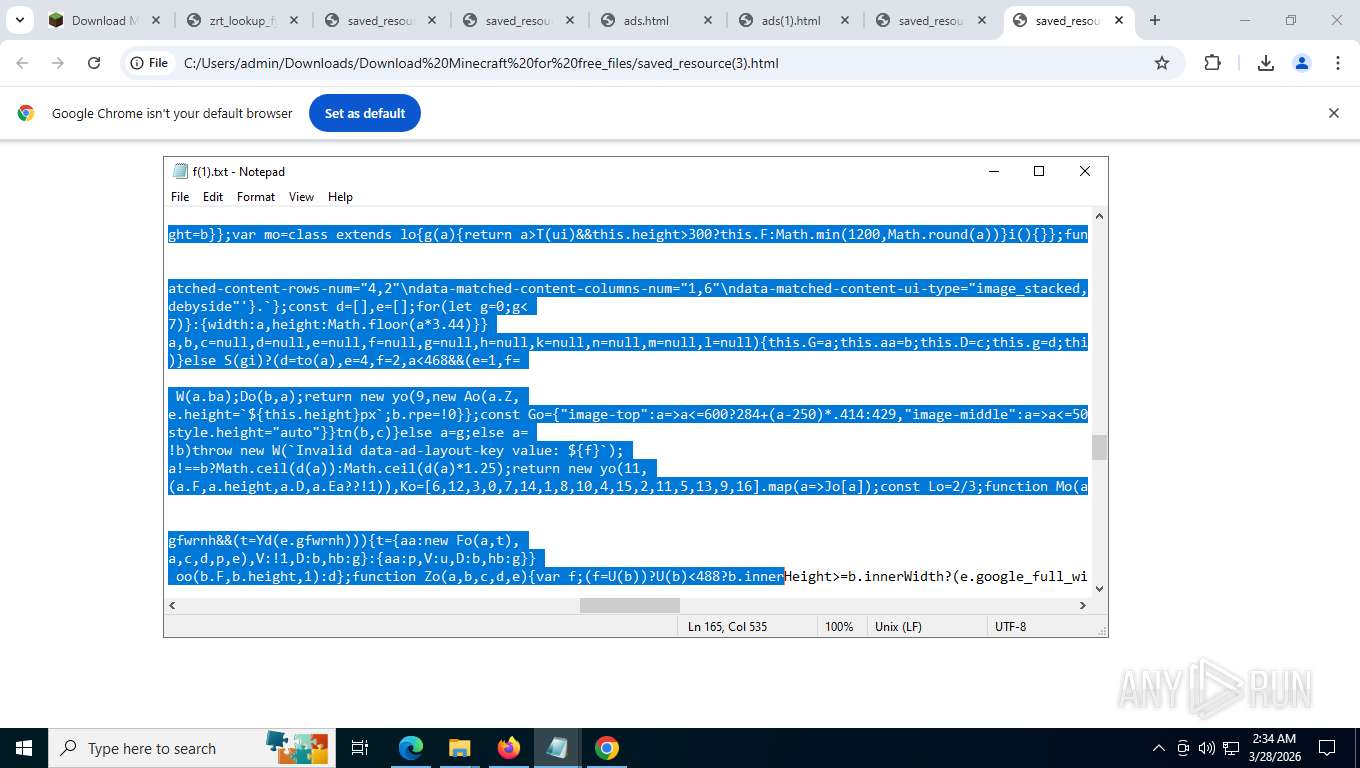Open Chrome's tab search dropdown
The height and width of the screenshot is (768, 1360).
(20, 20)
